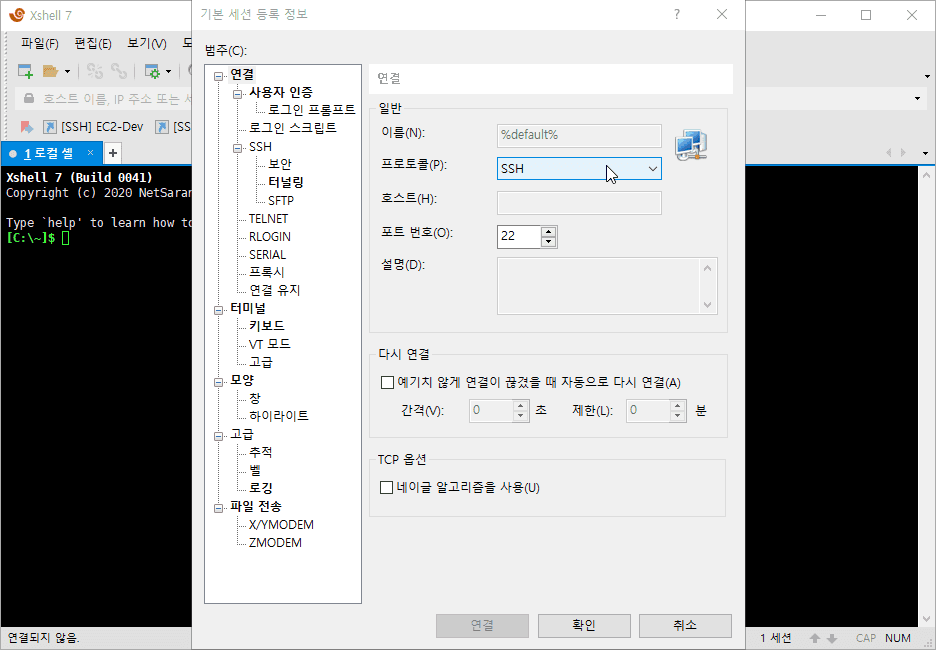Open the arrow beside the properties gear icon
The width and height of the screenshot is (936, 650).
click(x=168, y=72)
